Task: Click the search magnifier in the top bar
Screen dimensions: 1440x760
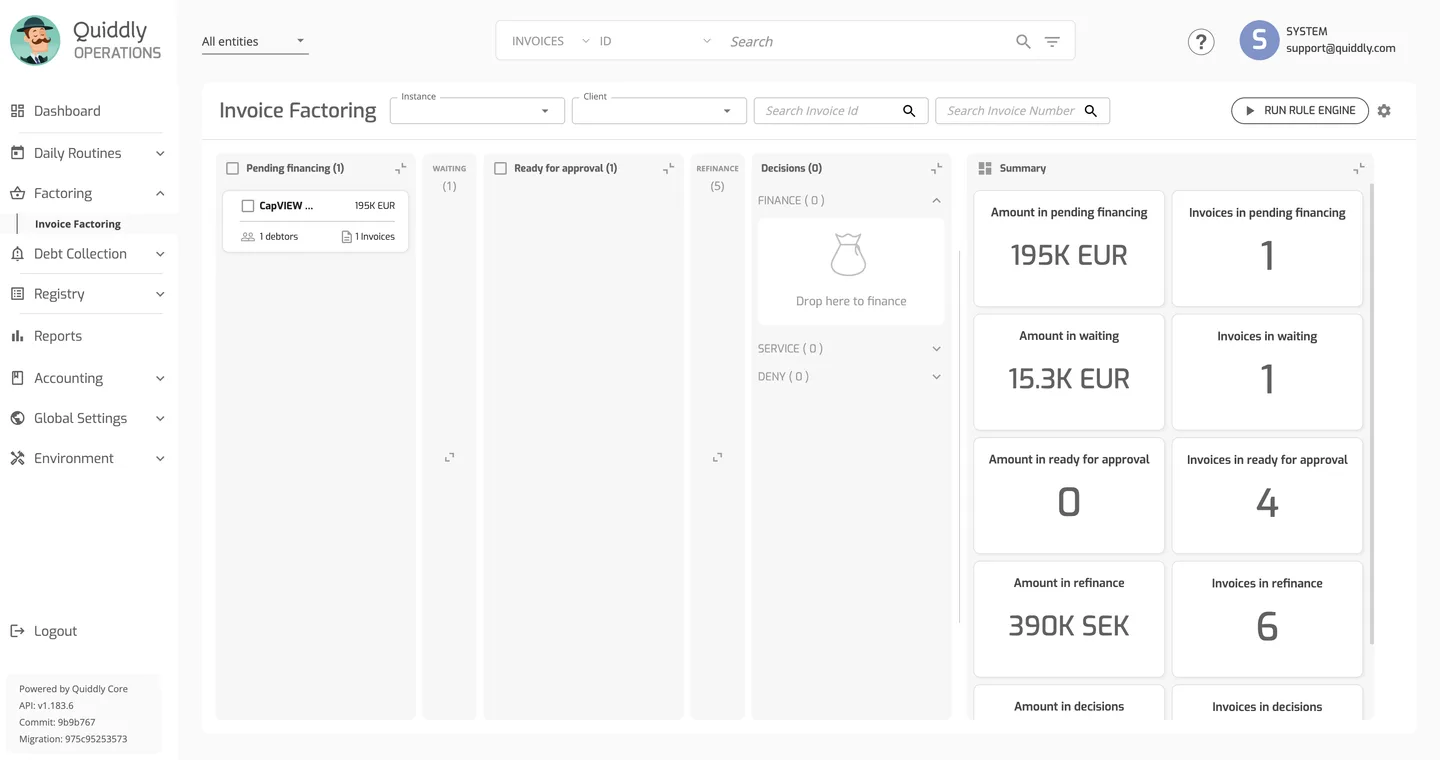Action: pos(1023,41)
